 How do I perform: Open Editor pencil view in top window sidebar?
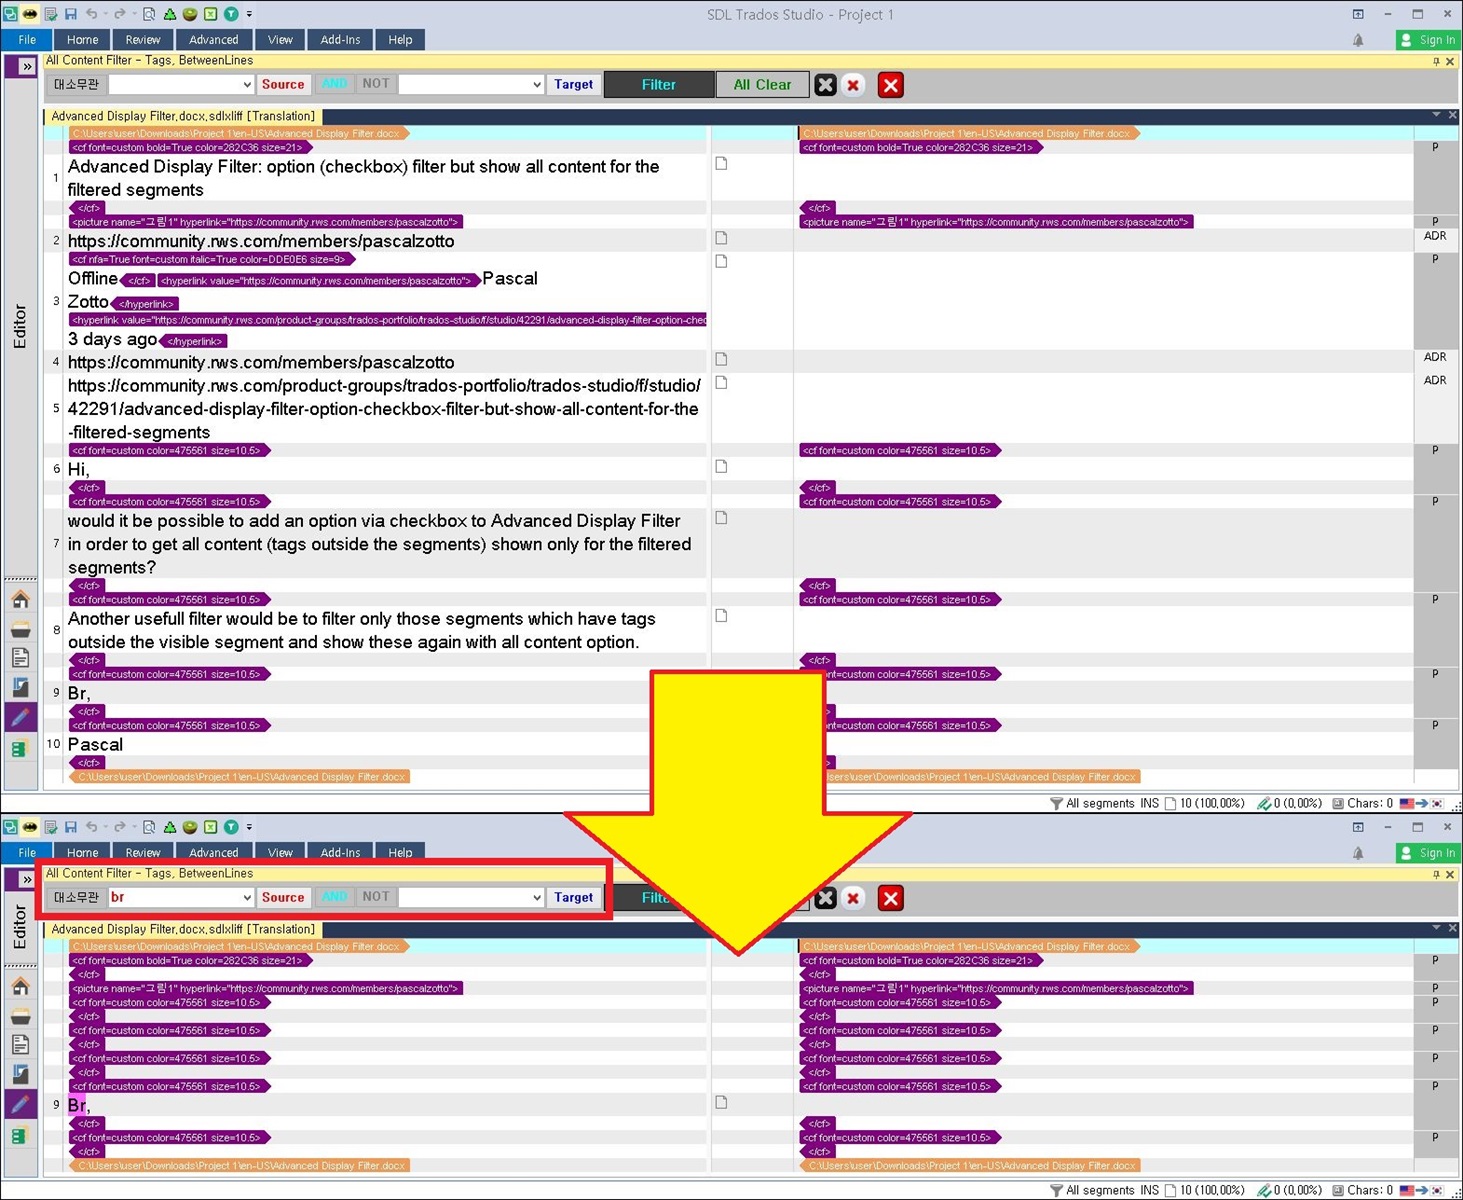click(x=20, y=717)
